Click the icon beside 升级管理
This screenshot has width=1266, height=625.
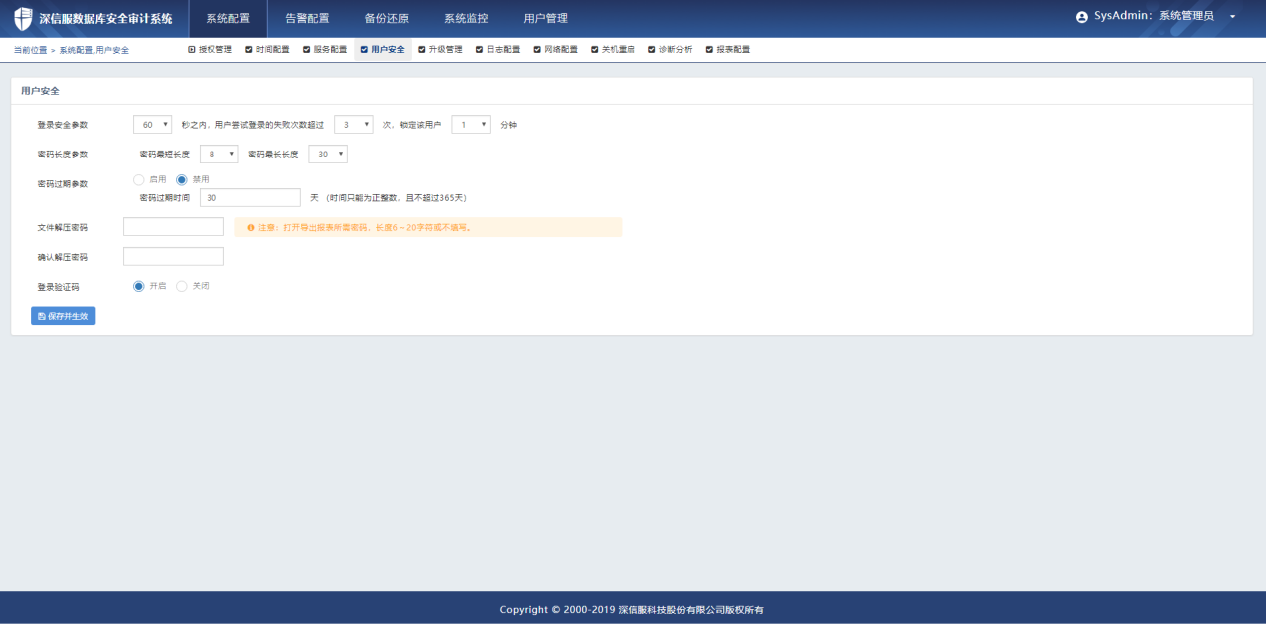pyautogui.click(x=422, y=49)
